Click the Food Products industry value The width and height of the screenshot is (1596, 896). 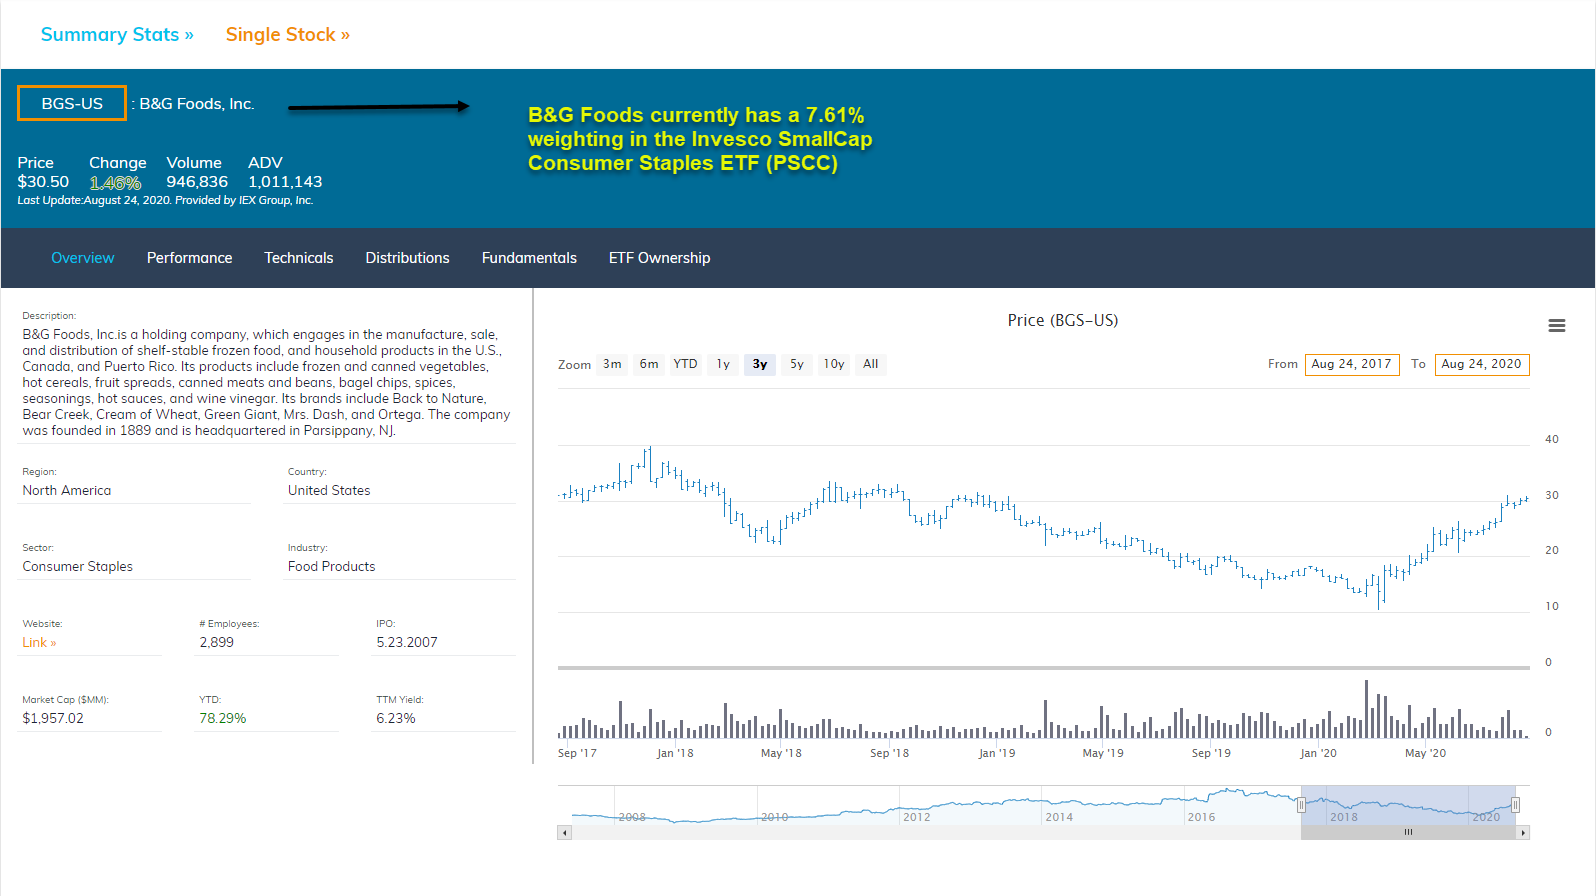[x=332, y=567]
